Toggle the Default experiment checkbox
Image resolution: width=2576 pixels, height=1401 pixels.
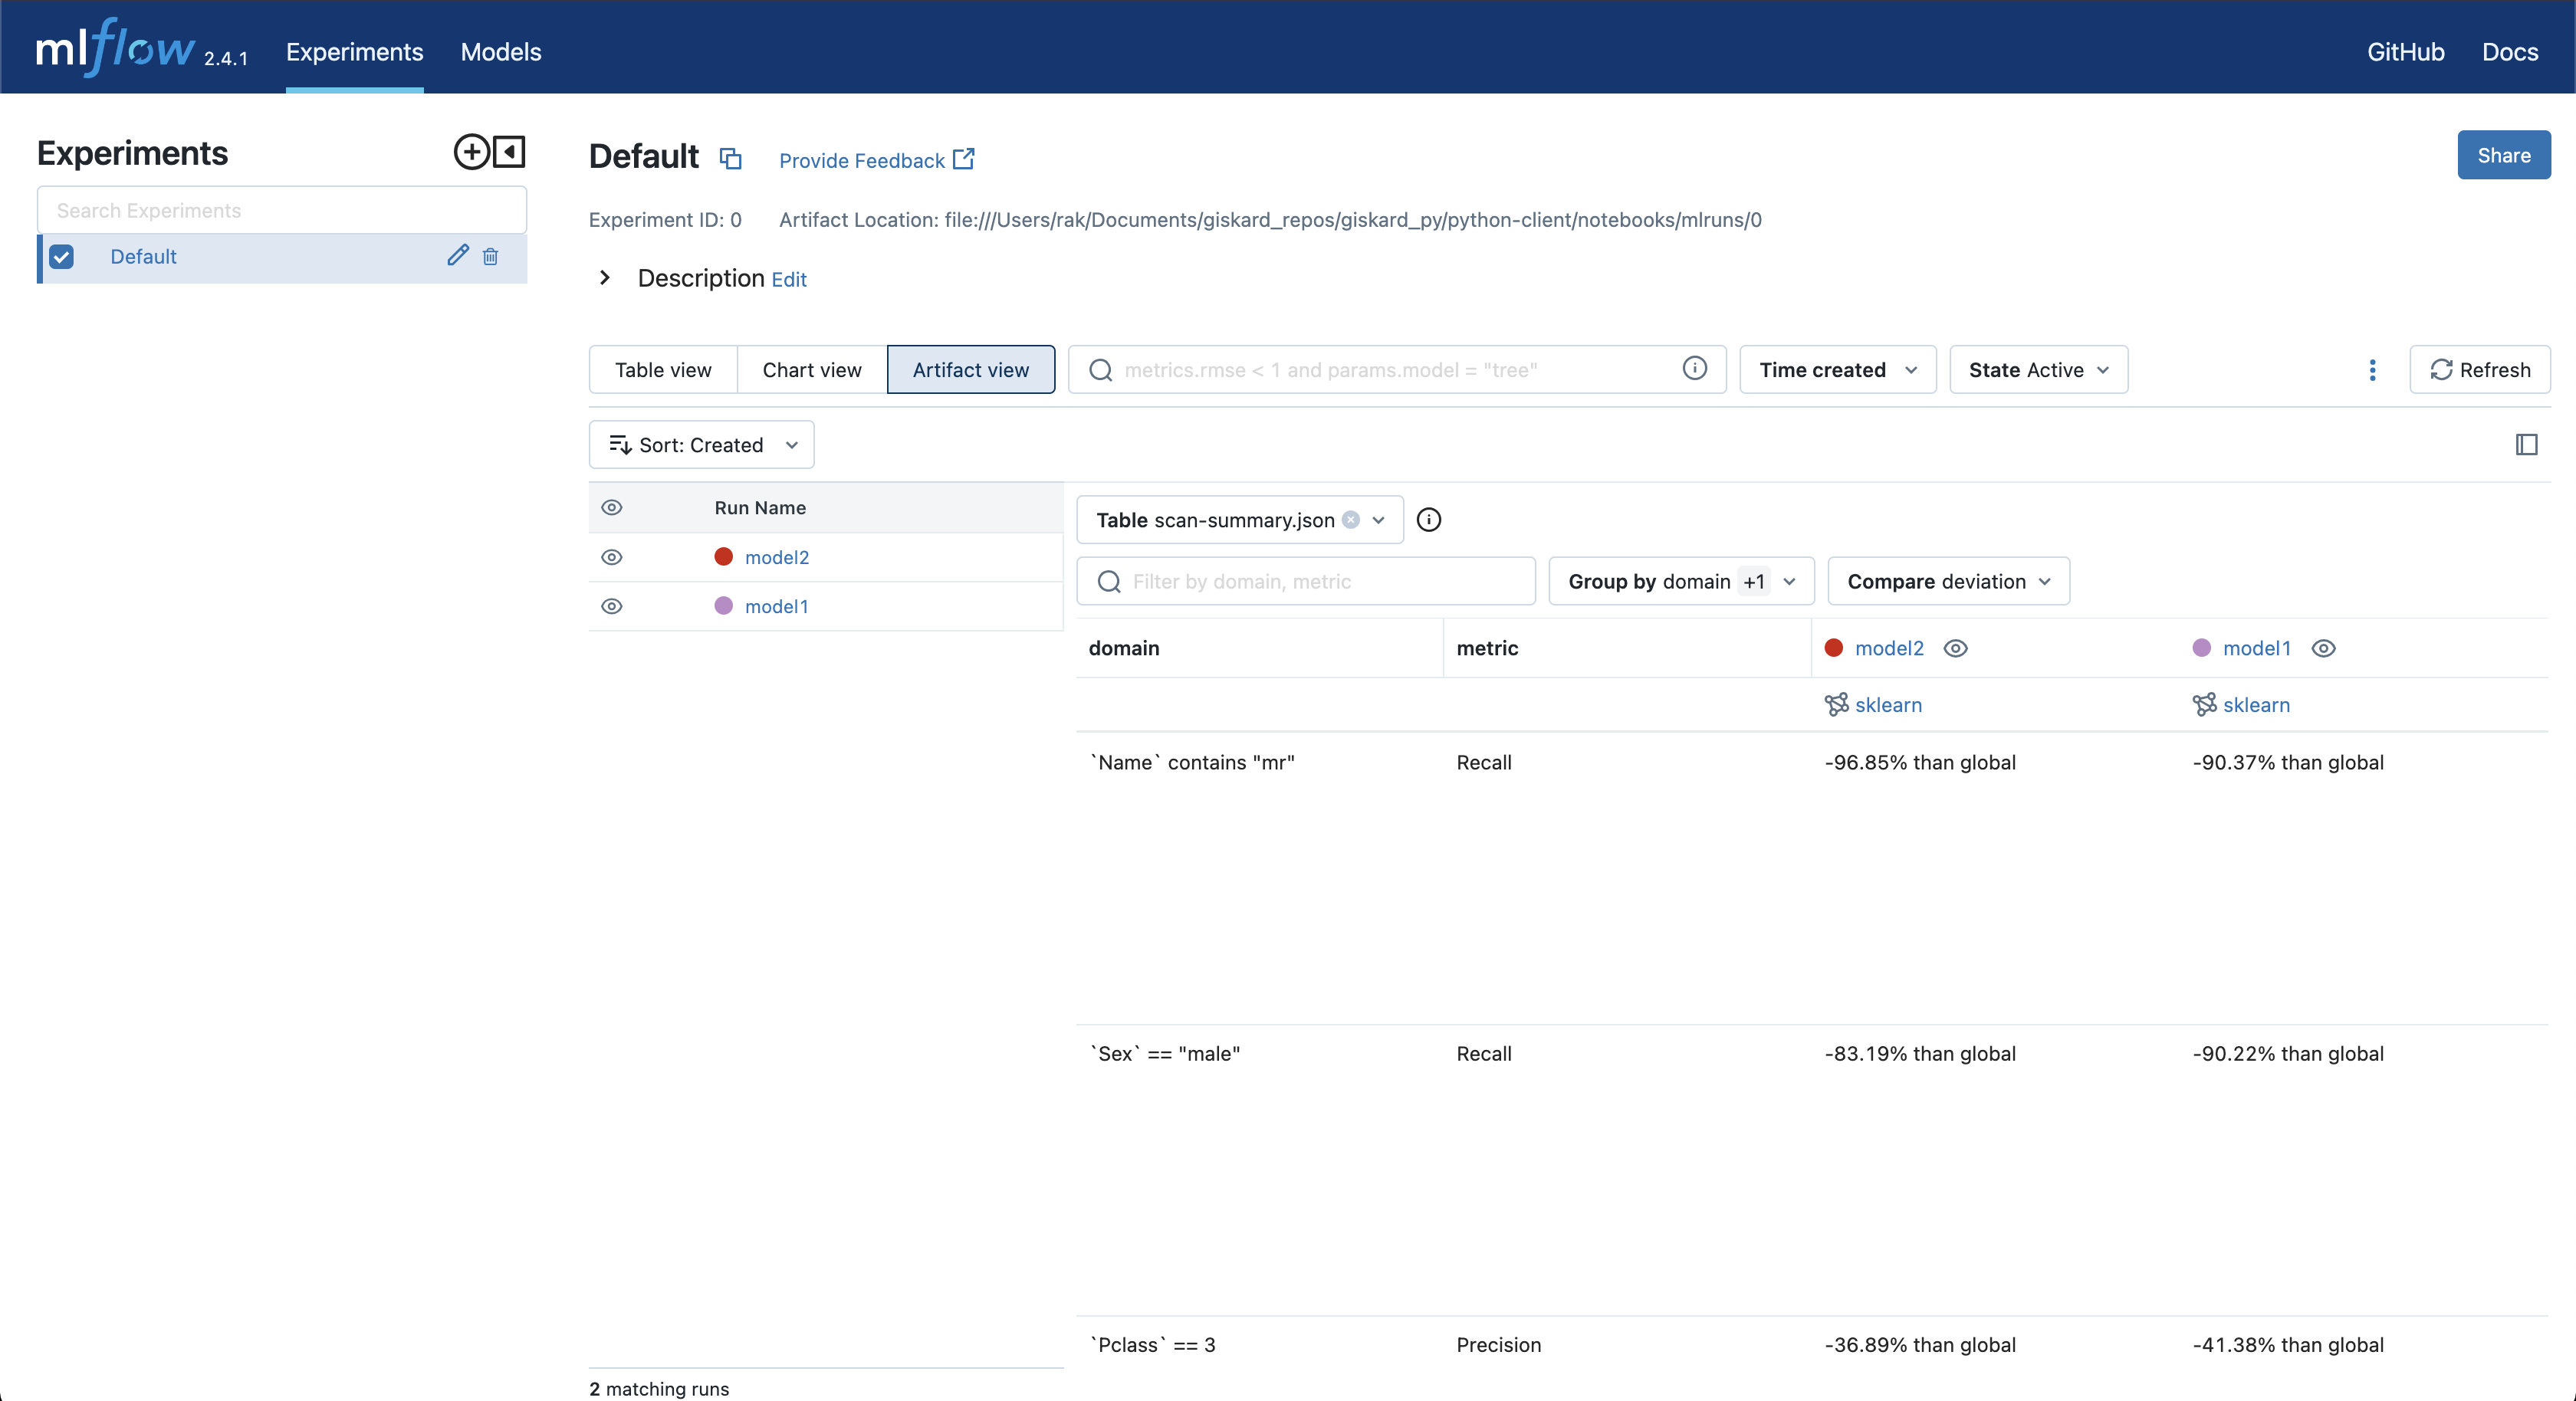[61, 257]
